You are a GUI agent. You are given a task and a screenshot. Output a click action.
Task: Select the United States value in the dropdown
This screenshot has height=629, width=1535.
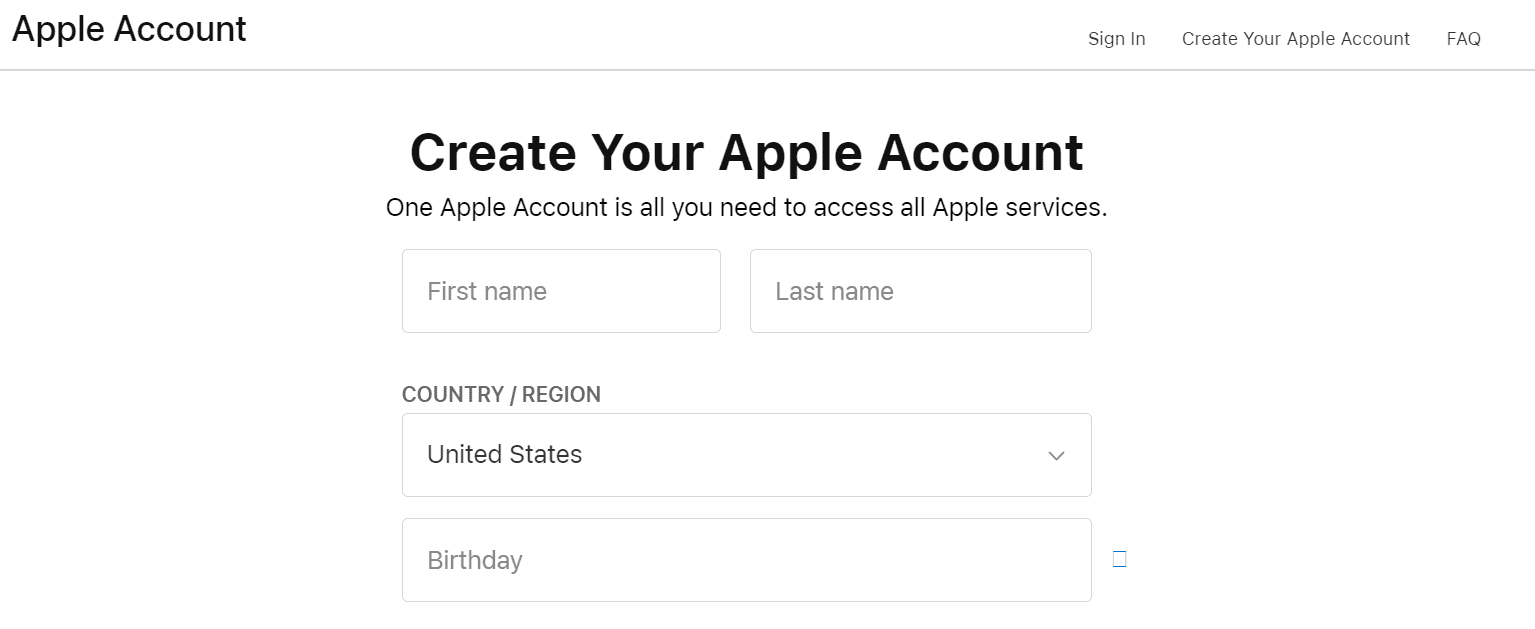click(504, 455)
